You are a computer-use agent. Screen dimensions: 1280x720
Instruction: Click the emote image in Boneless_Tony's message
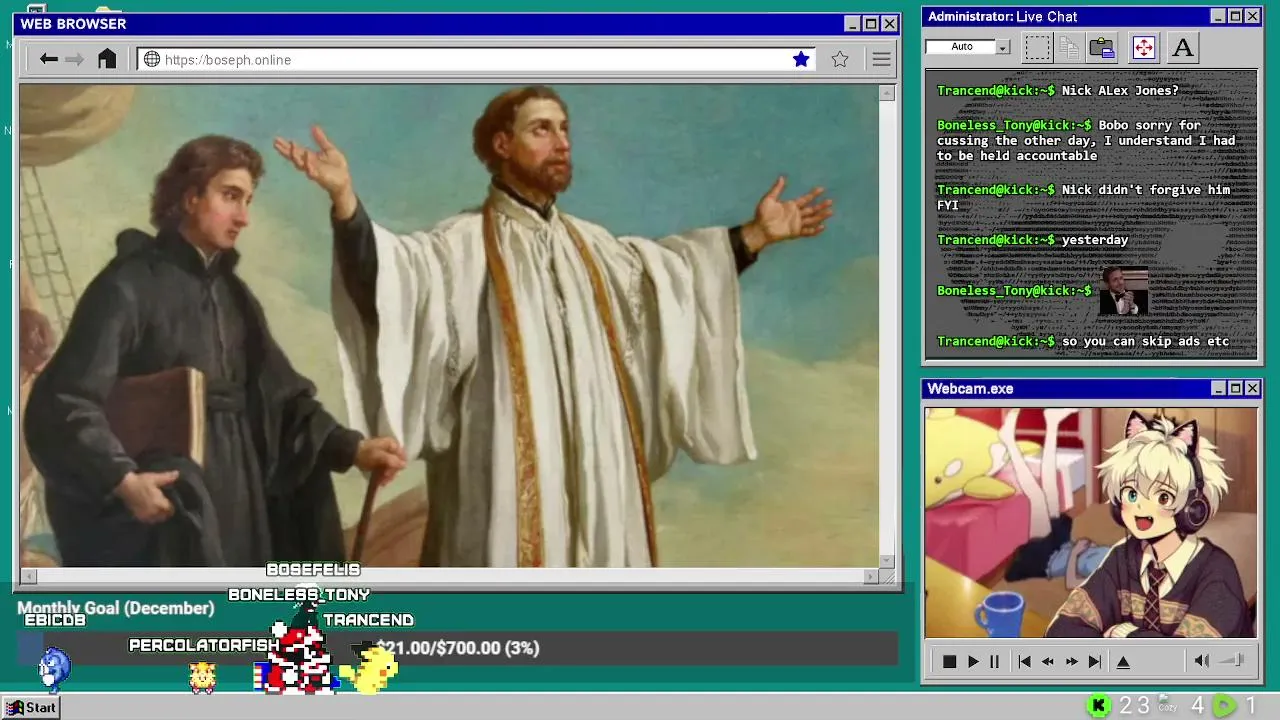pos(1124,291)
